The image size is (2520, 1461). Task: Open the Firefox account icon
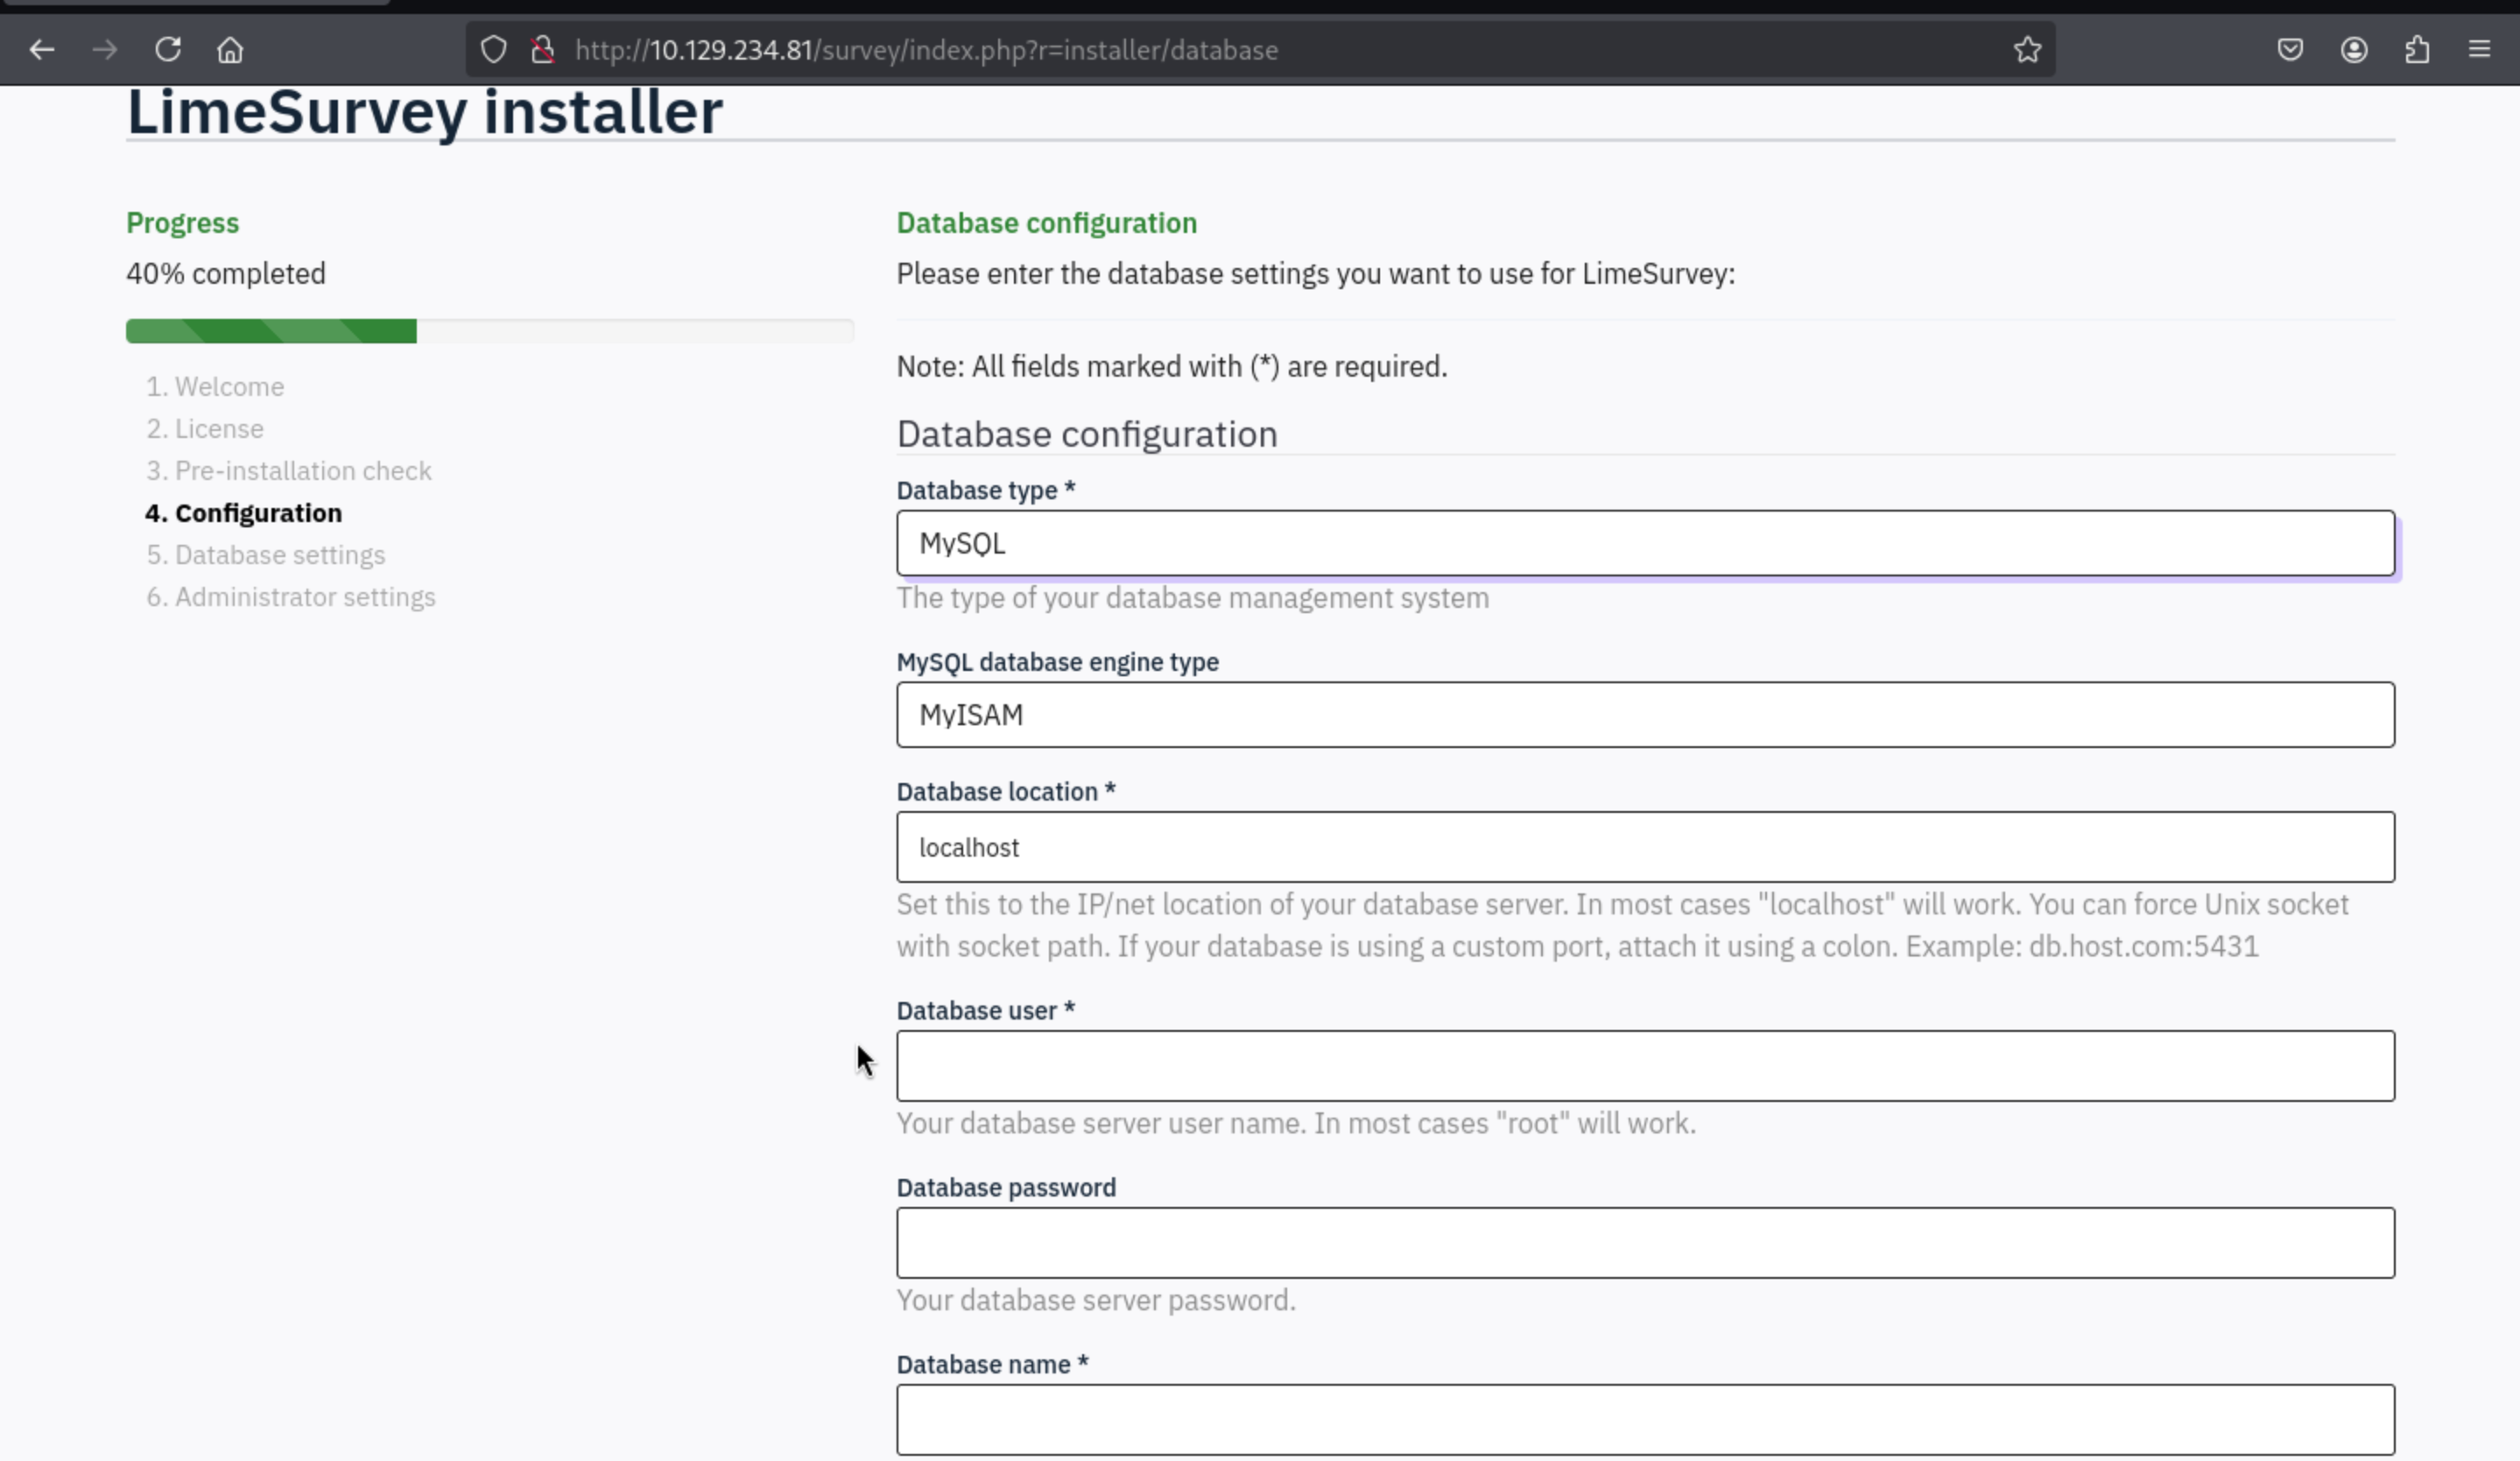click(x=2354, y=49)
